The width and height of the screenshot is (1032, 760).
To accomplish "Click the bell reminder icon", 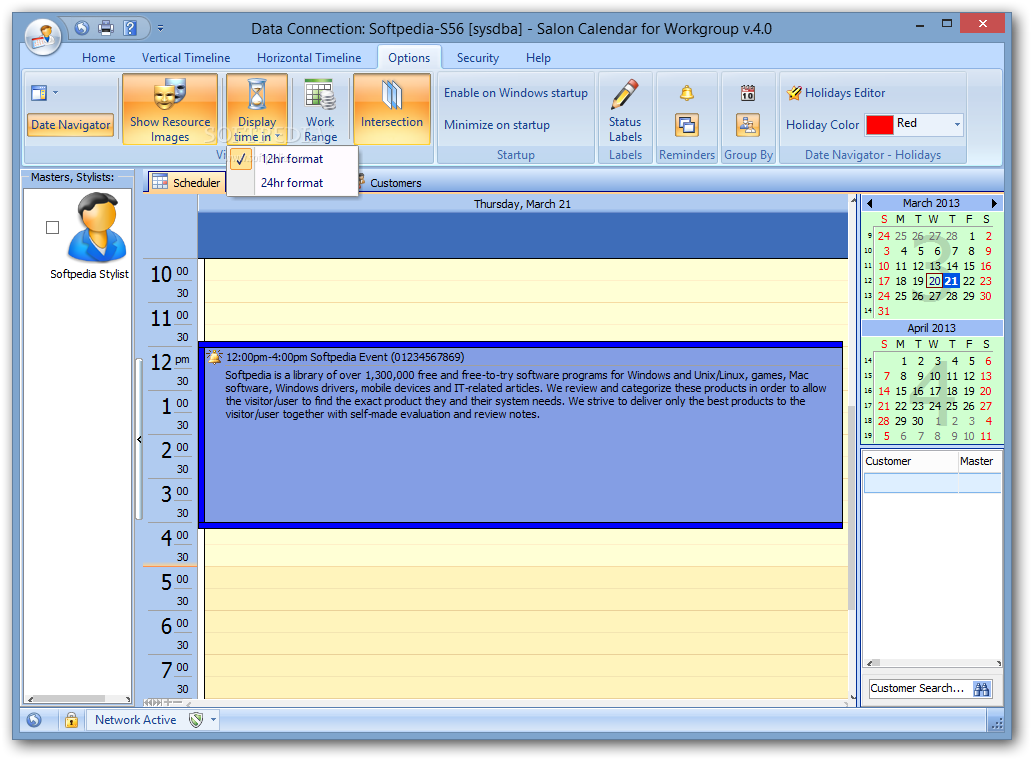I will (686, 93).
